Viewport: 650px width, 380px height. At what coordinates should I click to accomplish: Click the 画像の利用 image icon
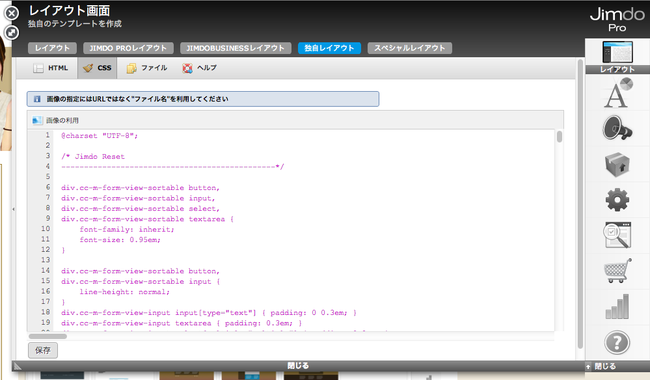point(37,121)
